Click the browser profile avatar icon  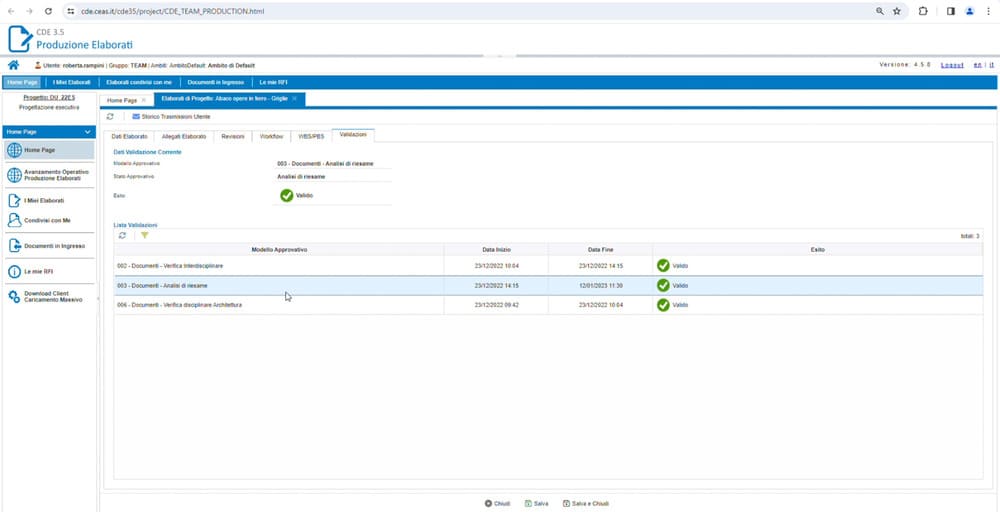969,11
